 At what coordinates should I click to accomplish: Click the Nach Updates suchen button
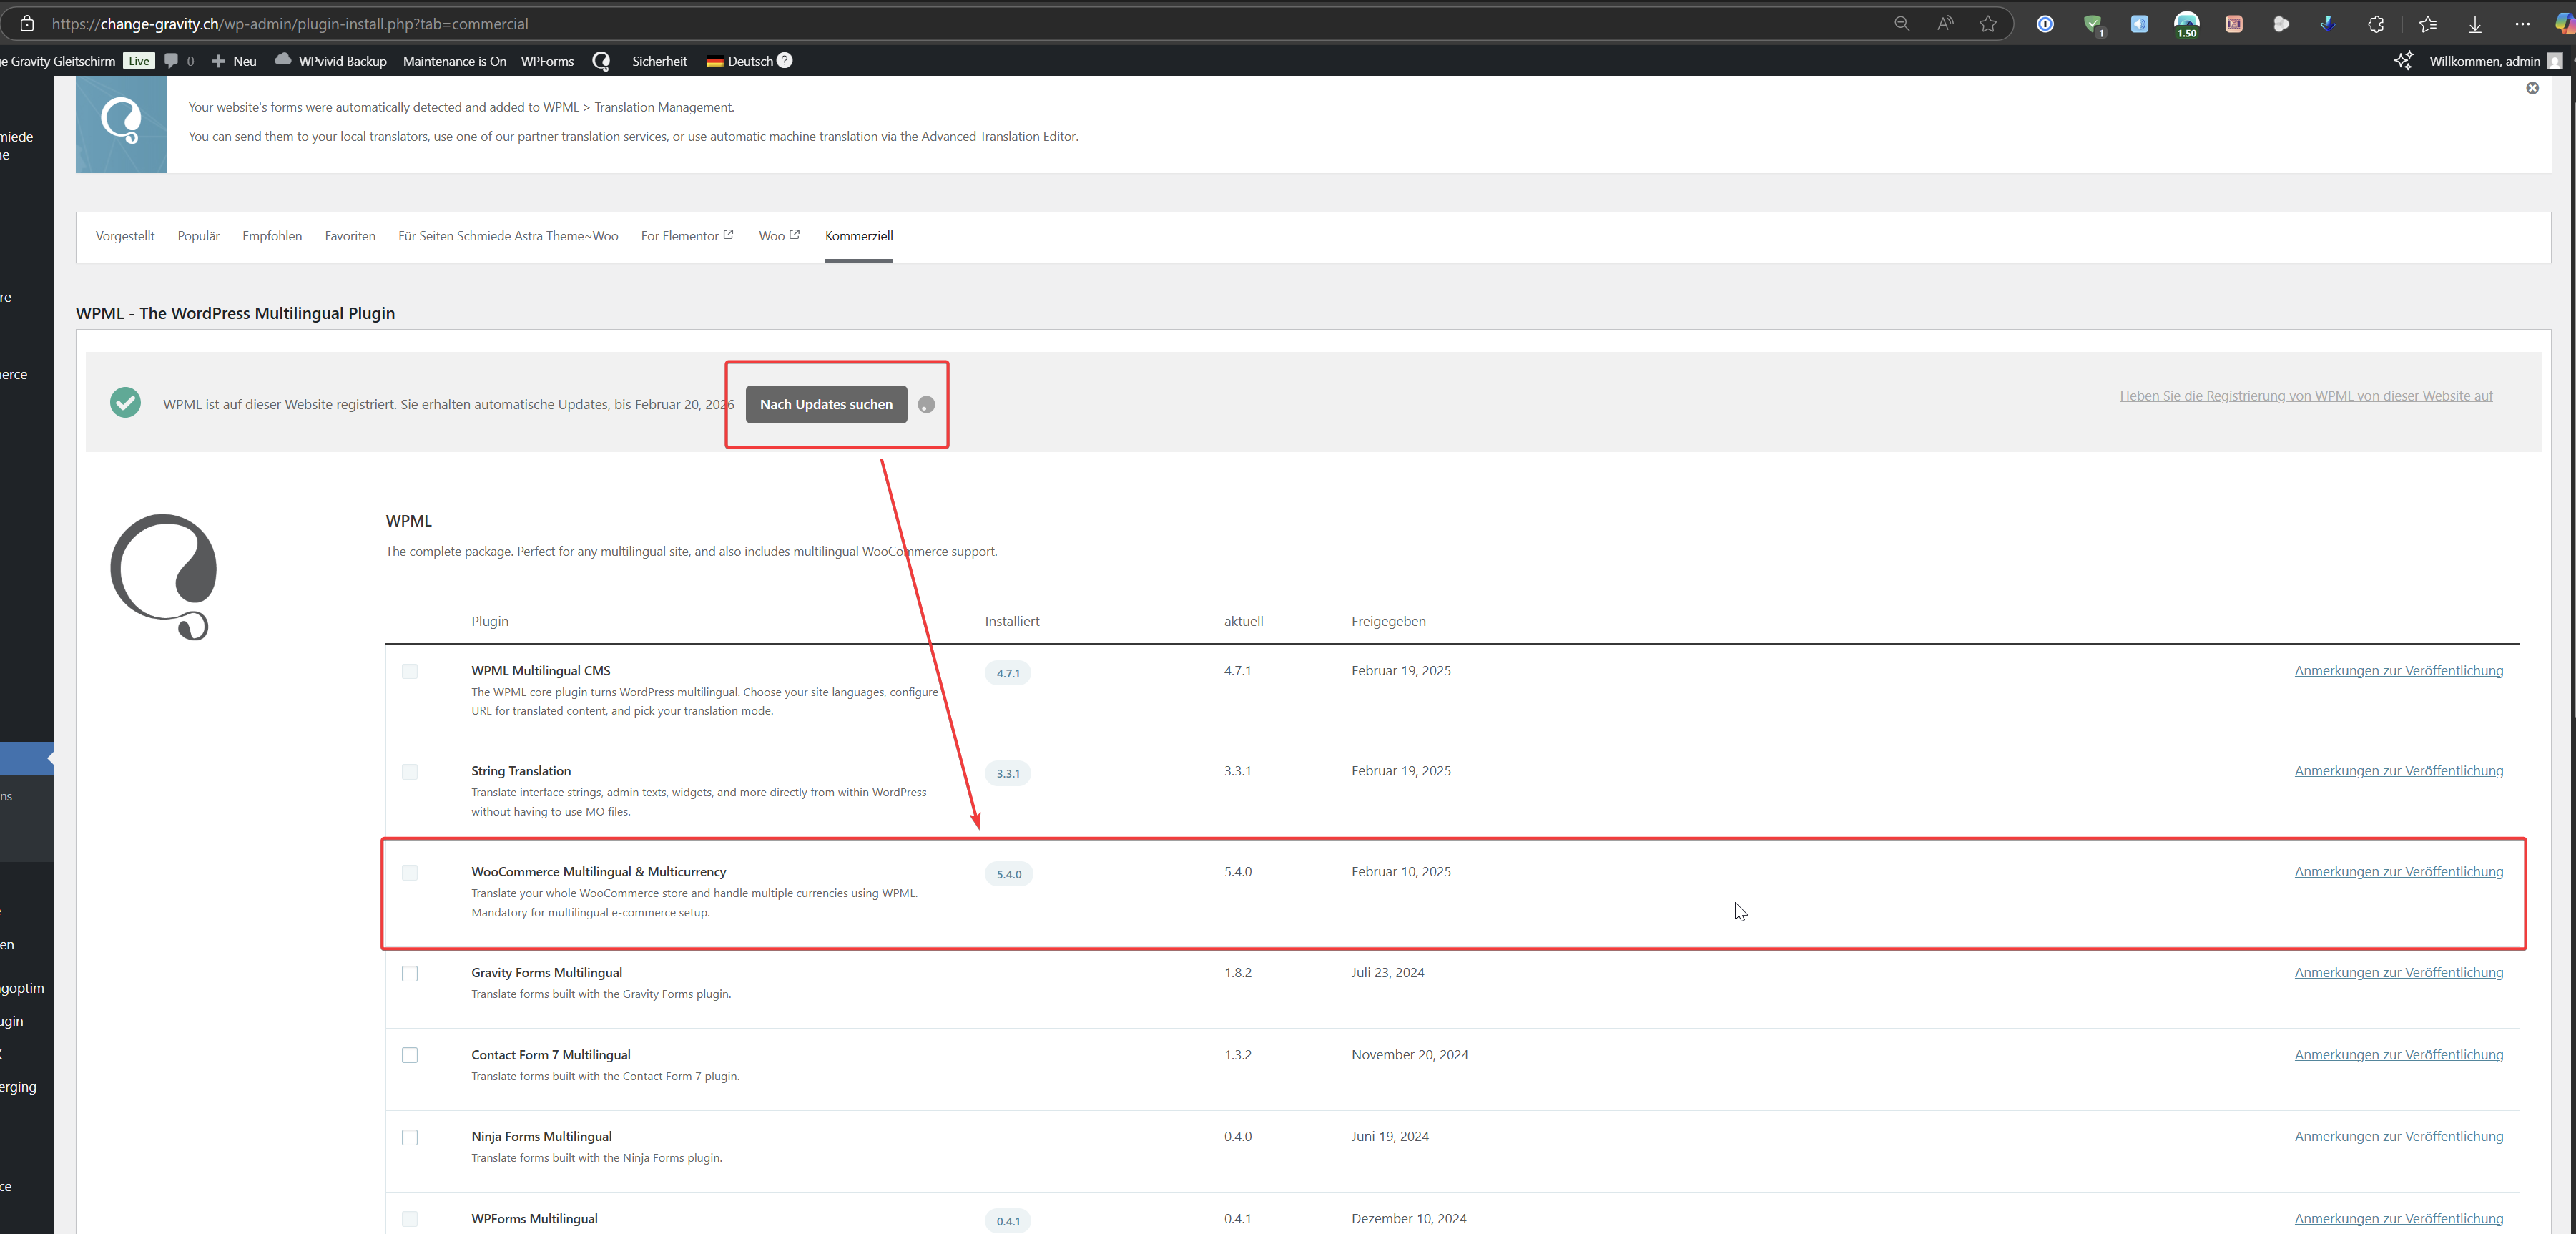point(826,404)
